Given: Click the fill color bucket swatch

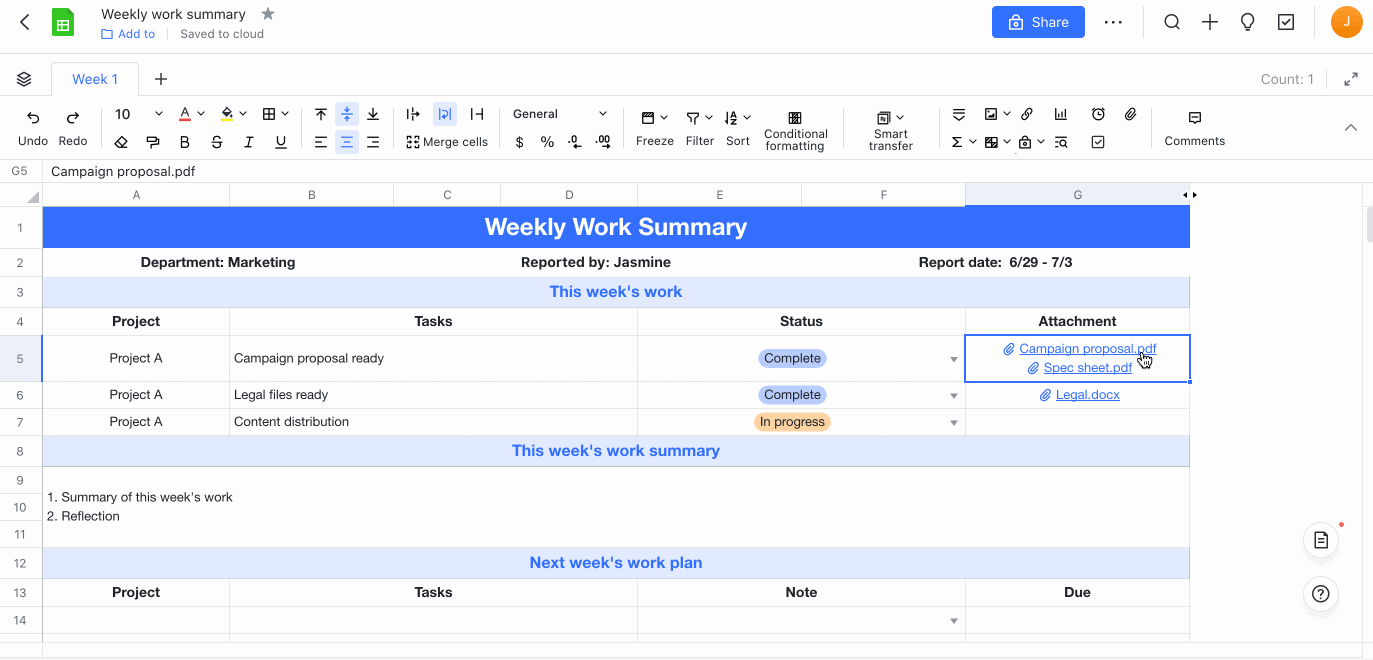Looking at the screenshot, I should click(227, 114).
